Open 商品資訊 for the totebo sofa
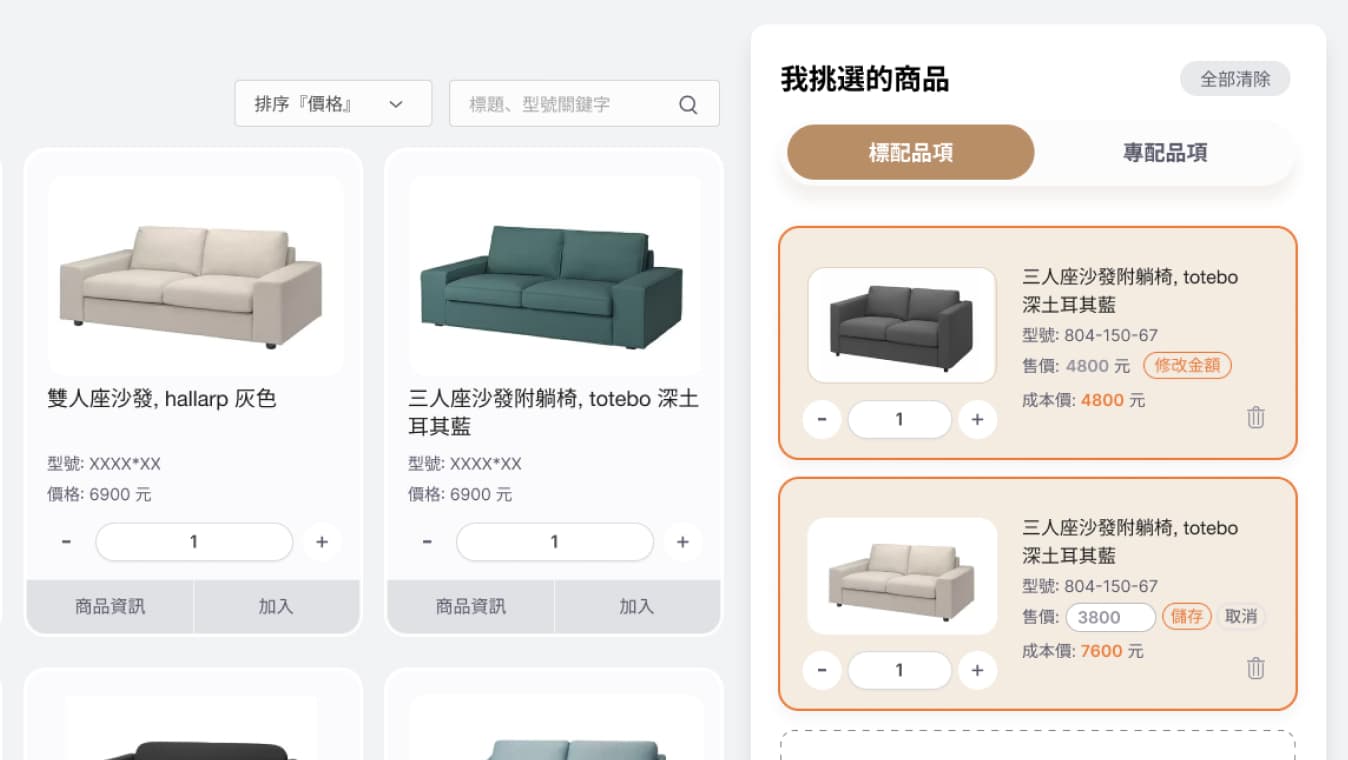Image resolution: width=1348 pixels, height=760 pixels. (x=470, y=606)
